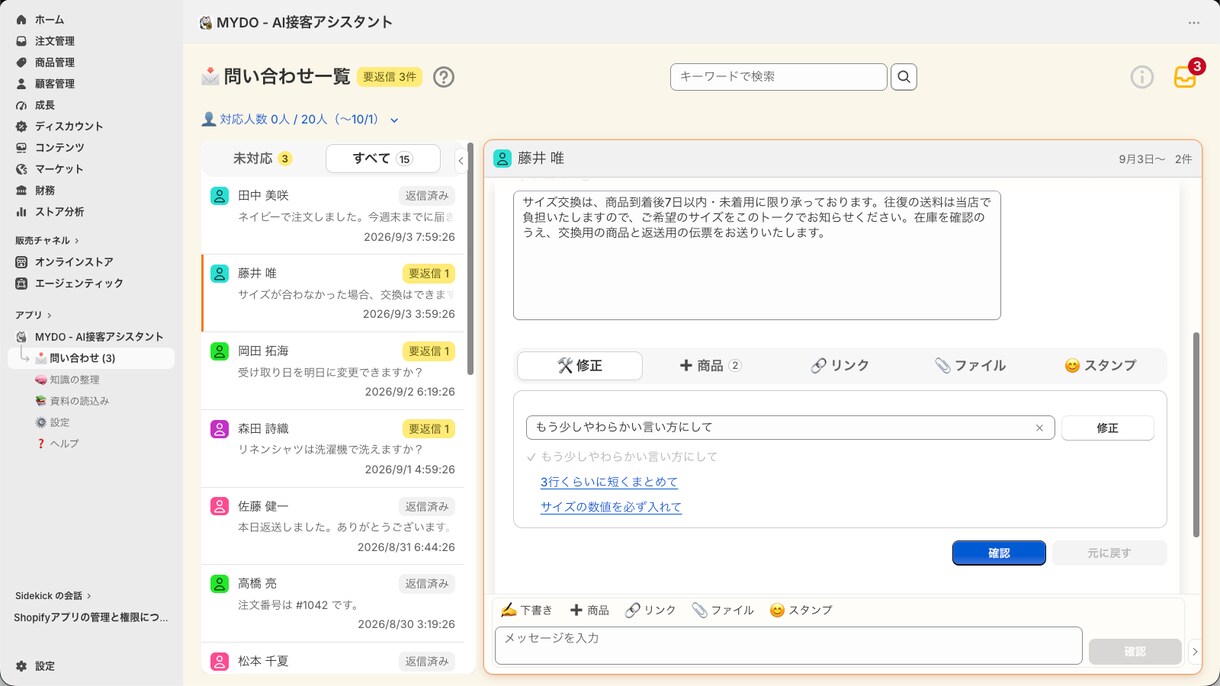Open 設定 gear at sidebar bottom
Viewport: 1220px width, 686px height.
click(x=22, y=666)
